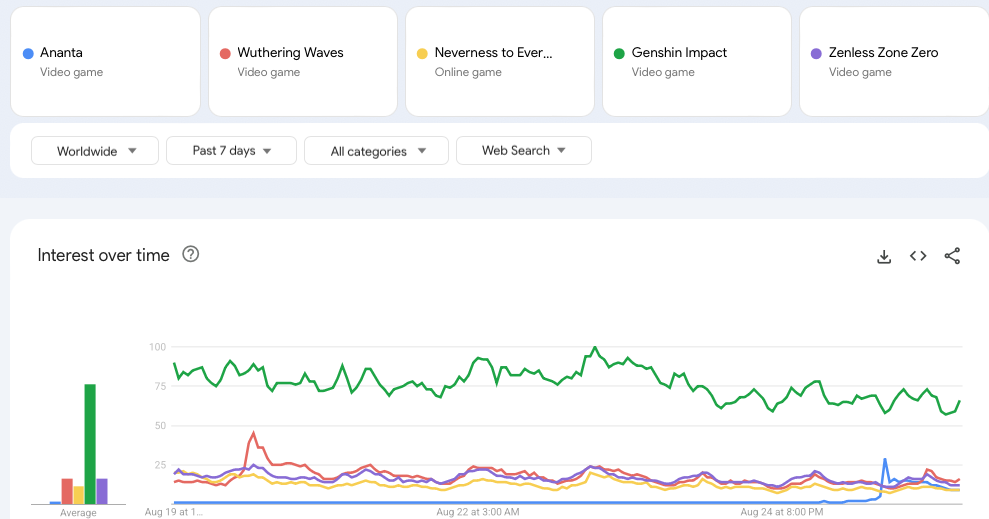Screen dimensions: 989x519
Task: Click the blue dot next to Ananta
Action: click(28, 54)
